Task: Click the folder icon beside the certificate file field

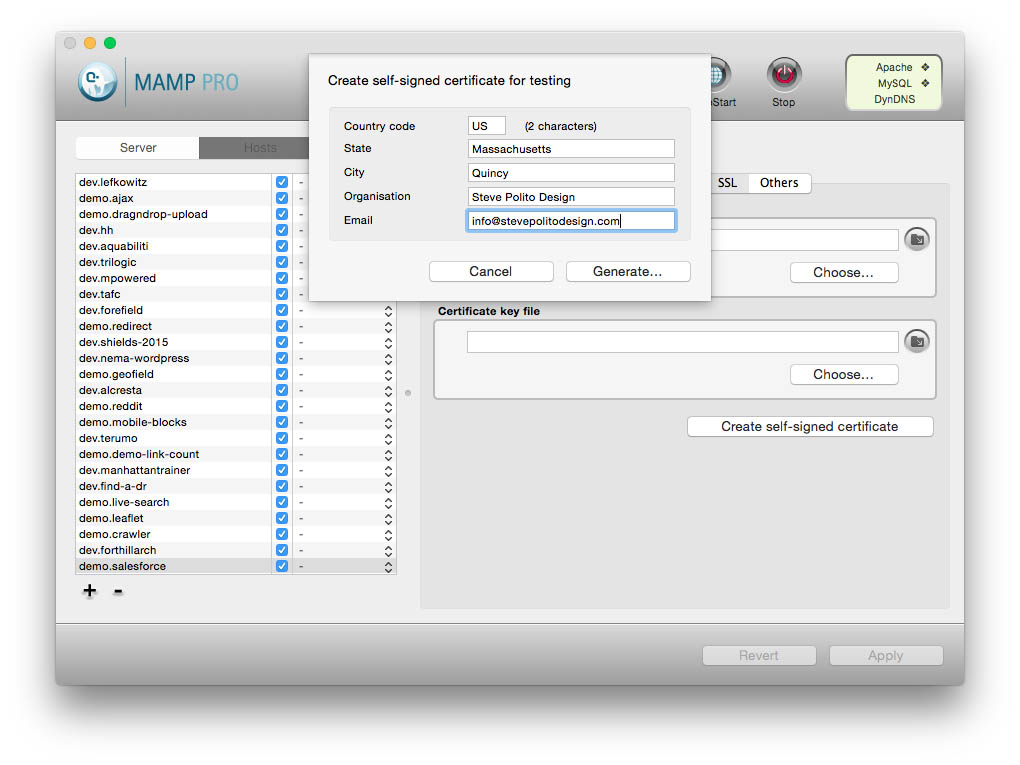Action: [917, 239]
